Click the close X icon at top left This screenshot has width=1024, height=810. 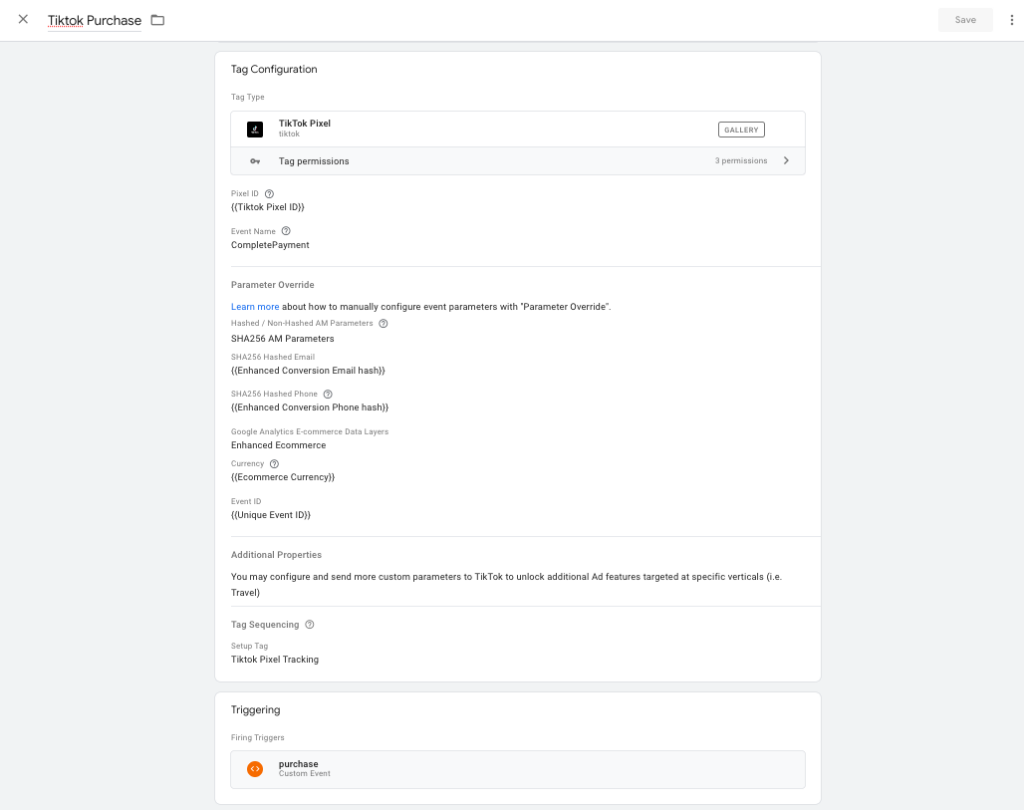(23, 20)
